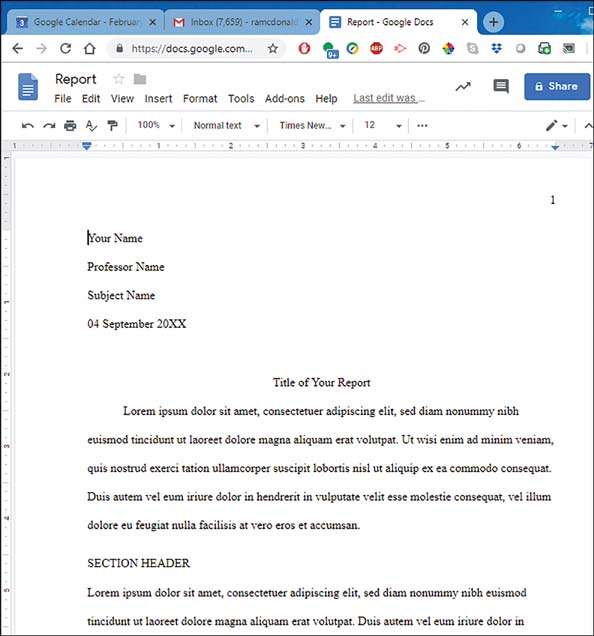Click the blue Share button
This screenshot has height=636, width=594.
pos(557,86)
